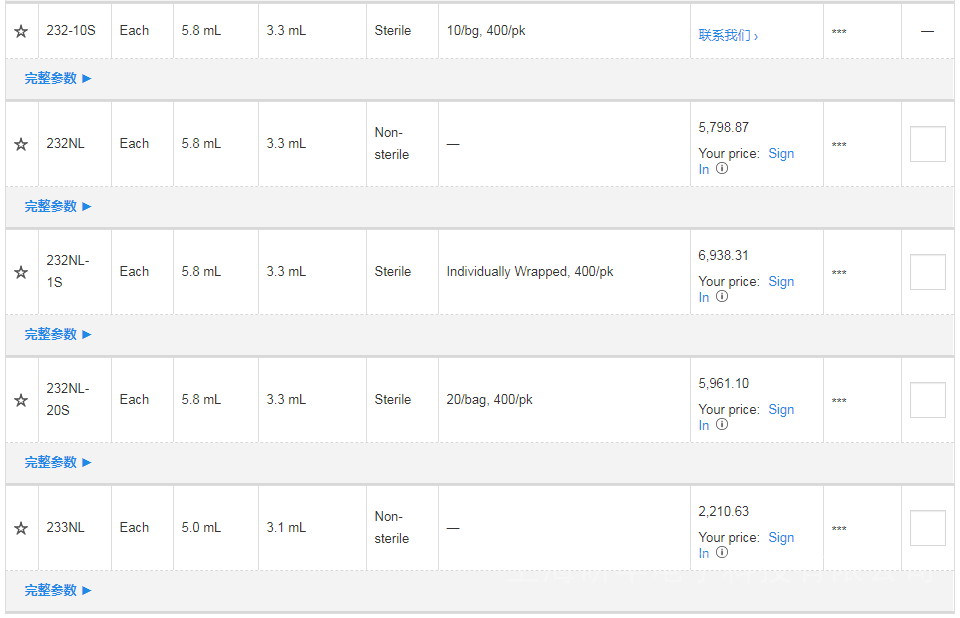Sign In for 232NL-20S price

tap(780, 410)
